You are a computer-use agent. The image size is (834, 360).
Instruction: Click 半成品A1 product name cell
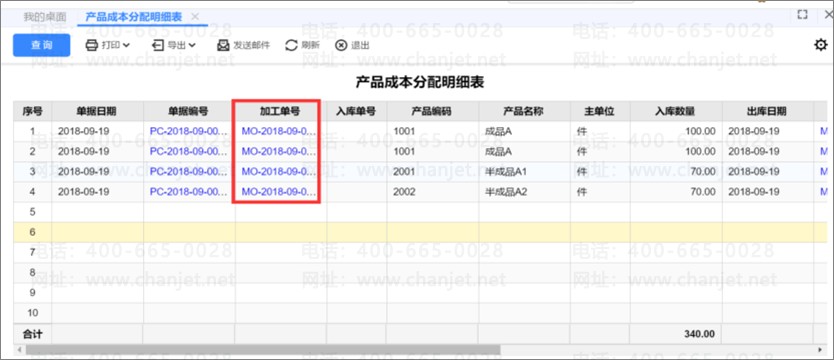point(524,172)
